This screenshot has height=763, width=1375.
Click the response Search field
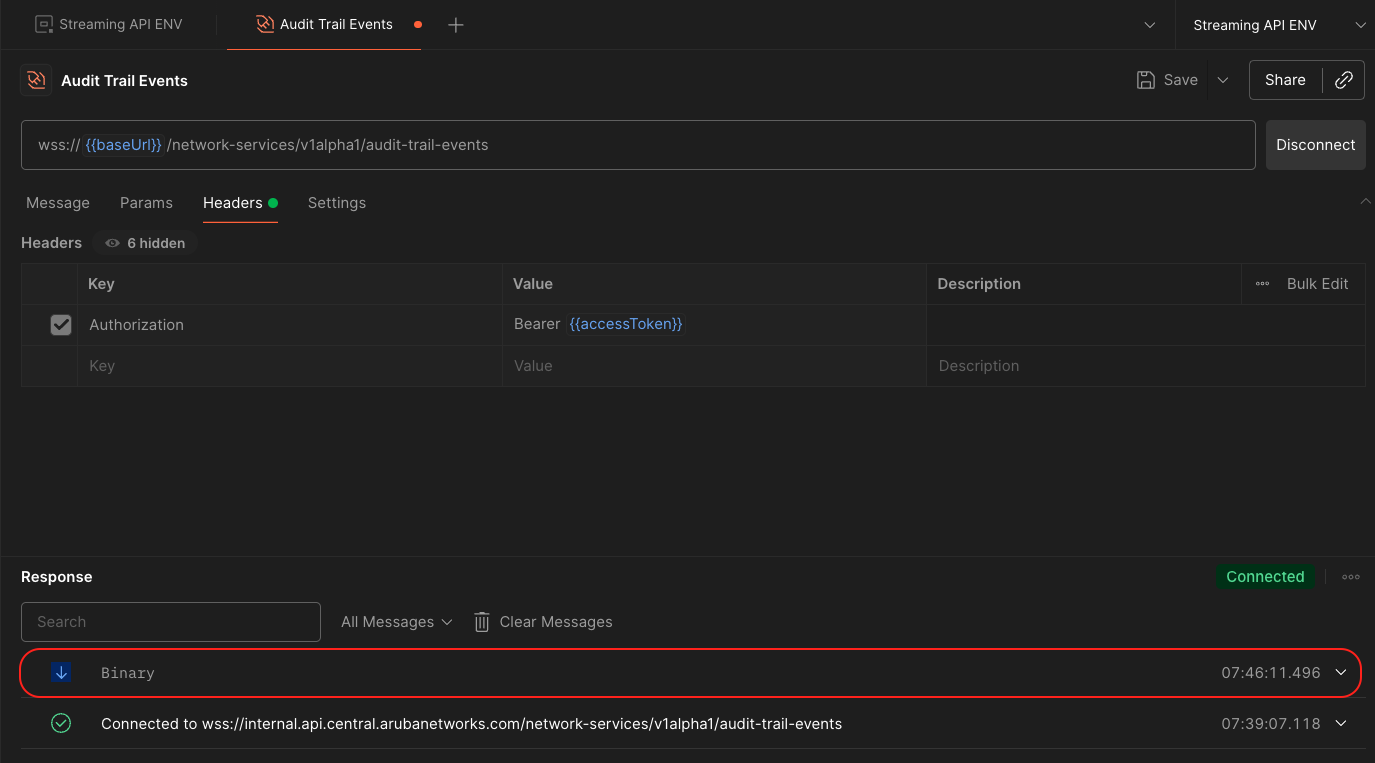(x=171, y=622)
